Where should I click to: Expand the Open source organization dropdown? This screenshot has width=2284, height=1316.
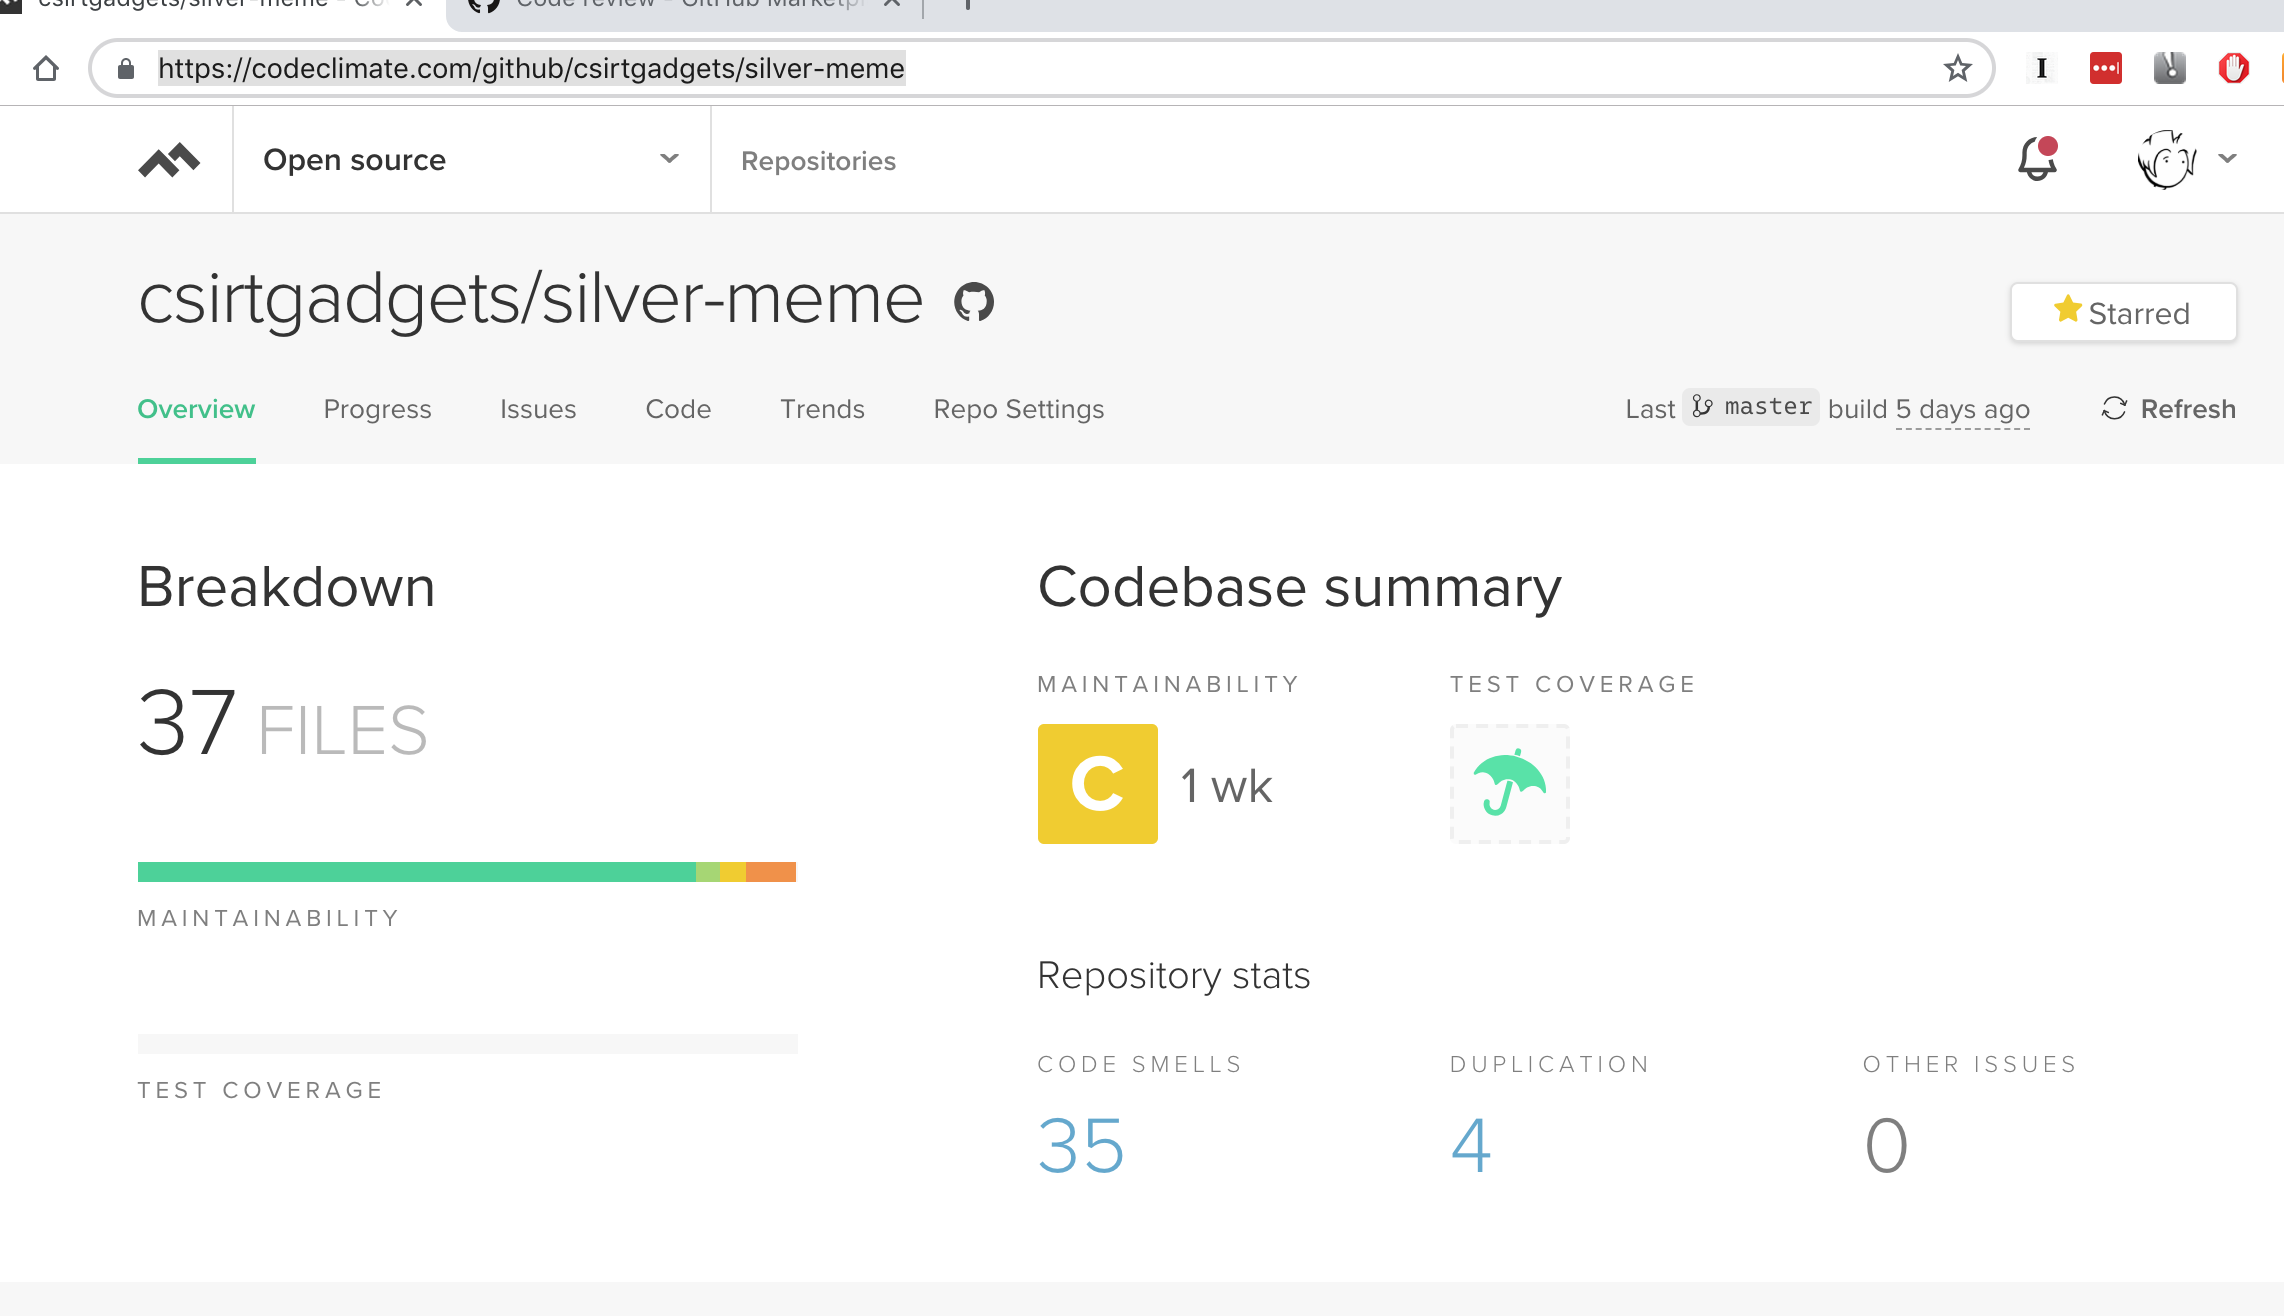471,160
